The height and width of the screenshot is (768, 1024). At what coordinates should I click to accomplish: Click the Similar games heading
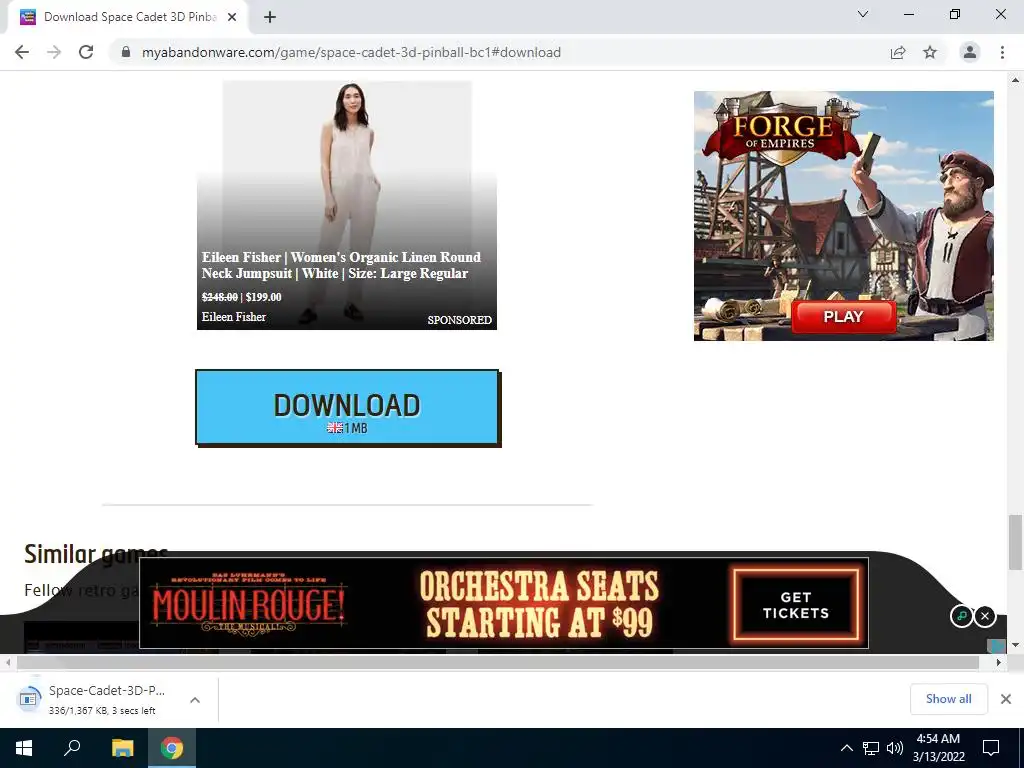coord(96,554)
